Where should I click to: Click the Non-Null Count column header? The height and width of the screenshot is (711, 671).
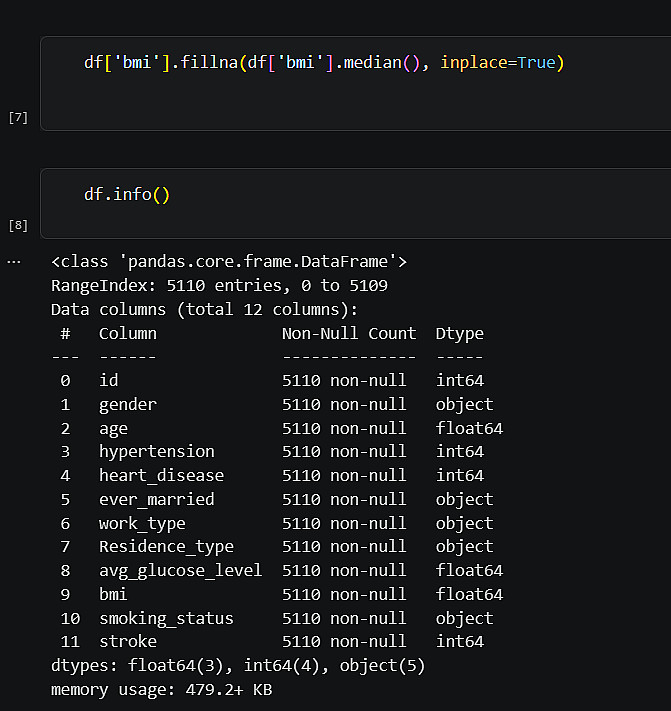(x=349, y=333)
